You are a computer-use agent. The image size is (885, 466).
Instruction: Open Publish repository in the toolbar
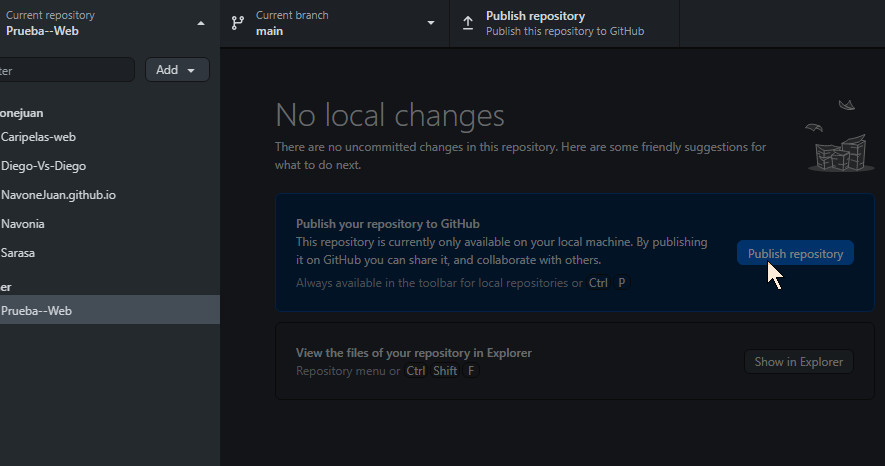(564, 23)
